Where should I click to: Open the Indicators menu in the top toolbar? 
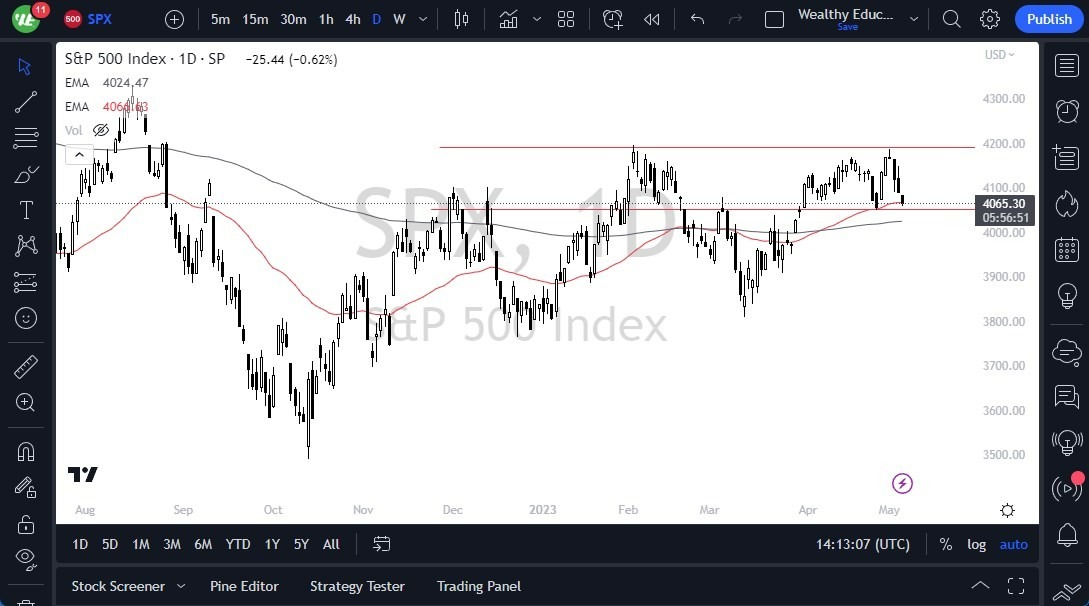click(x=508, y=19)
